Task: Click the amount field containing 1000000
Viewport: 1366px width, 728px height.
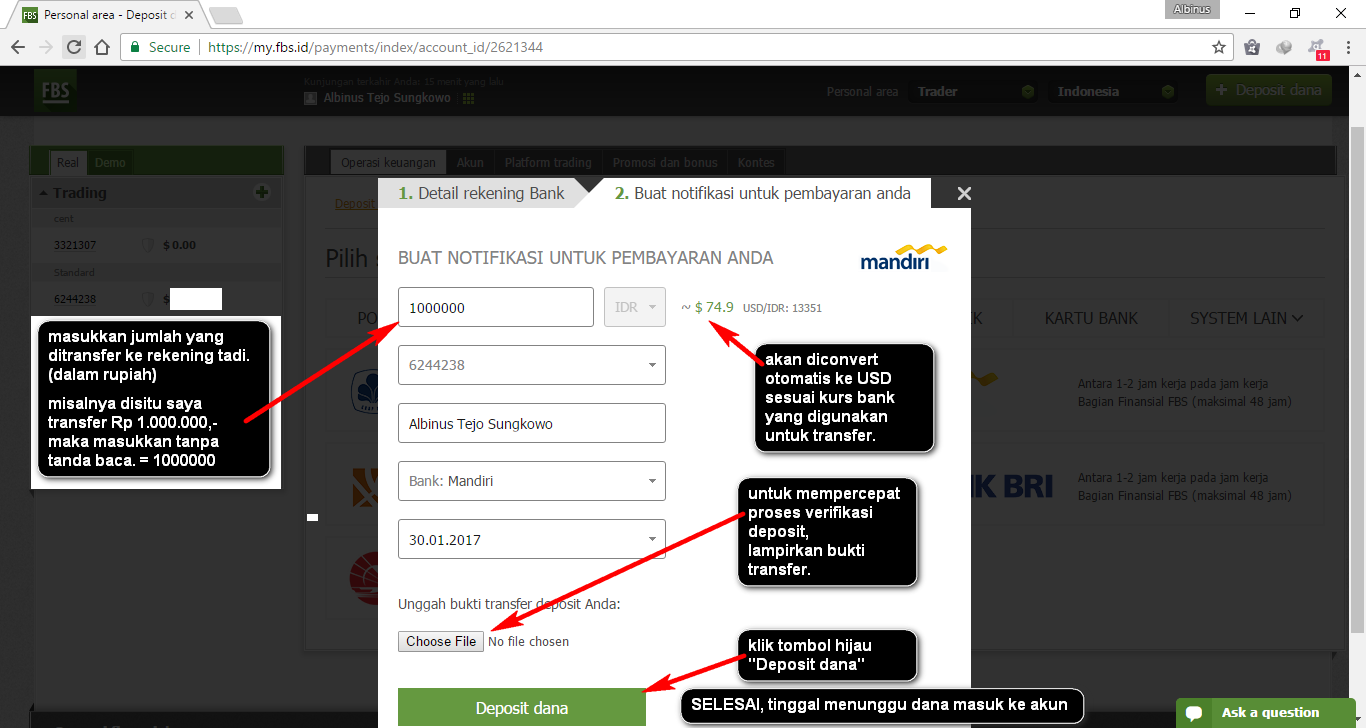Action: (x=496, y=307)
